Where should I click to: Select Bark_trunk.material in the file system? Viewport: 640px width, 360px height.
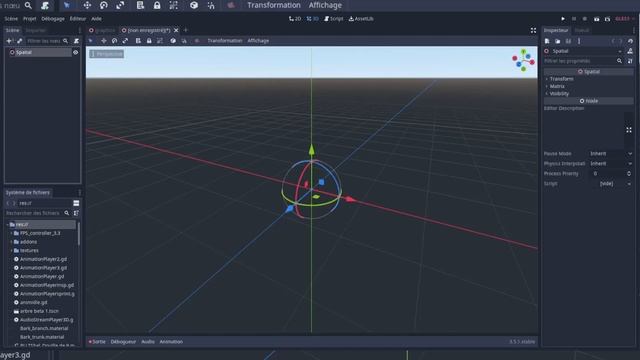(x=42, y=337)
